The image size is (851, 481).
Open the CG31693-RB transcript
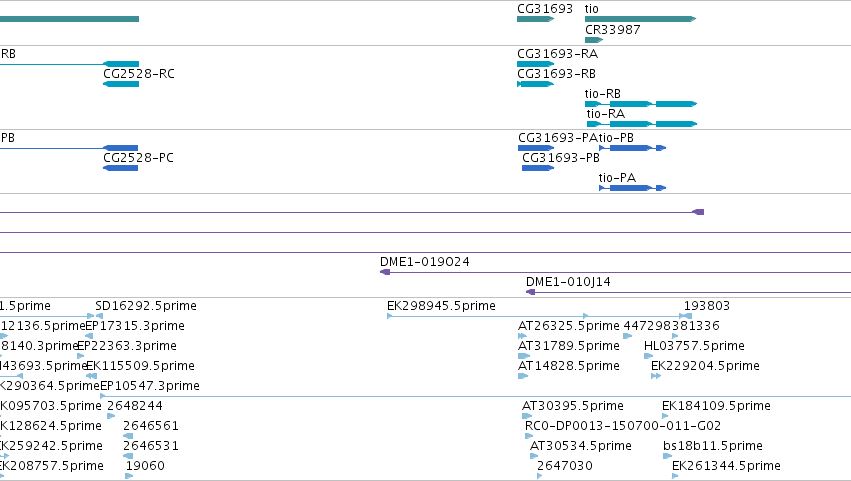(x=536, y=84)
